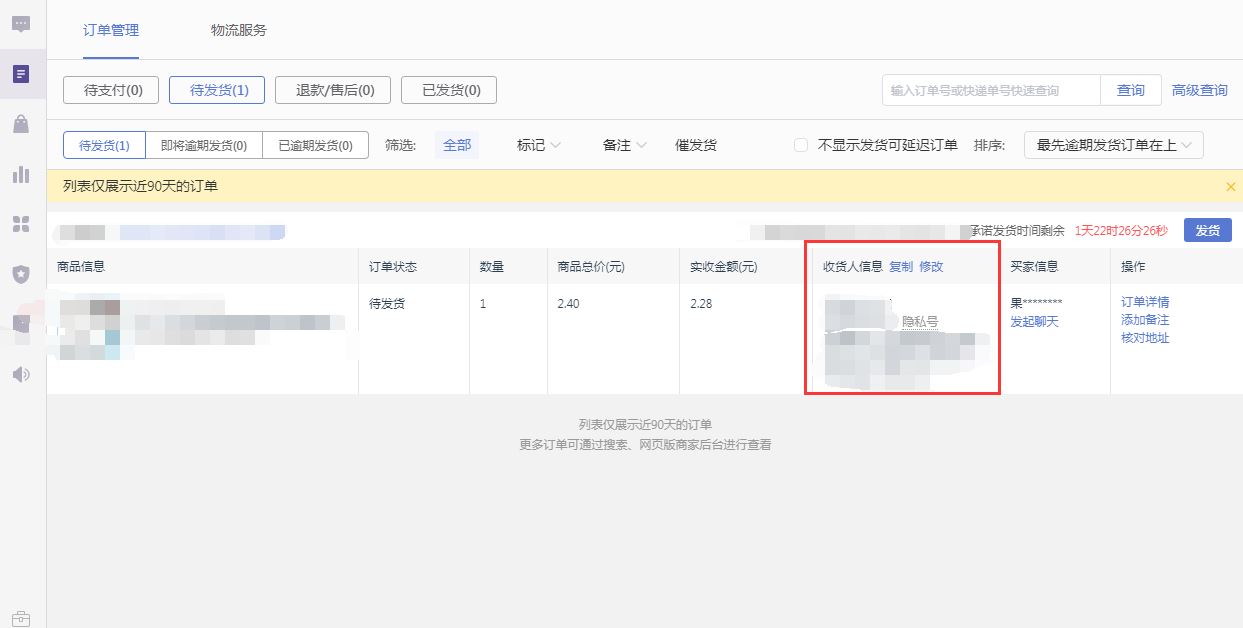This screenshot has height=628, width=1243.
Task: Click the order document sidebar icon
Action: coord(21,74)
